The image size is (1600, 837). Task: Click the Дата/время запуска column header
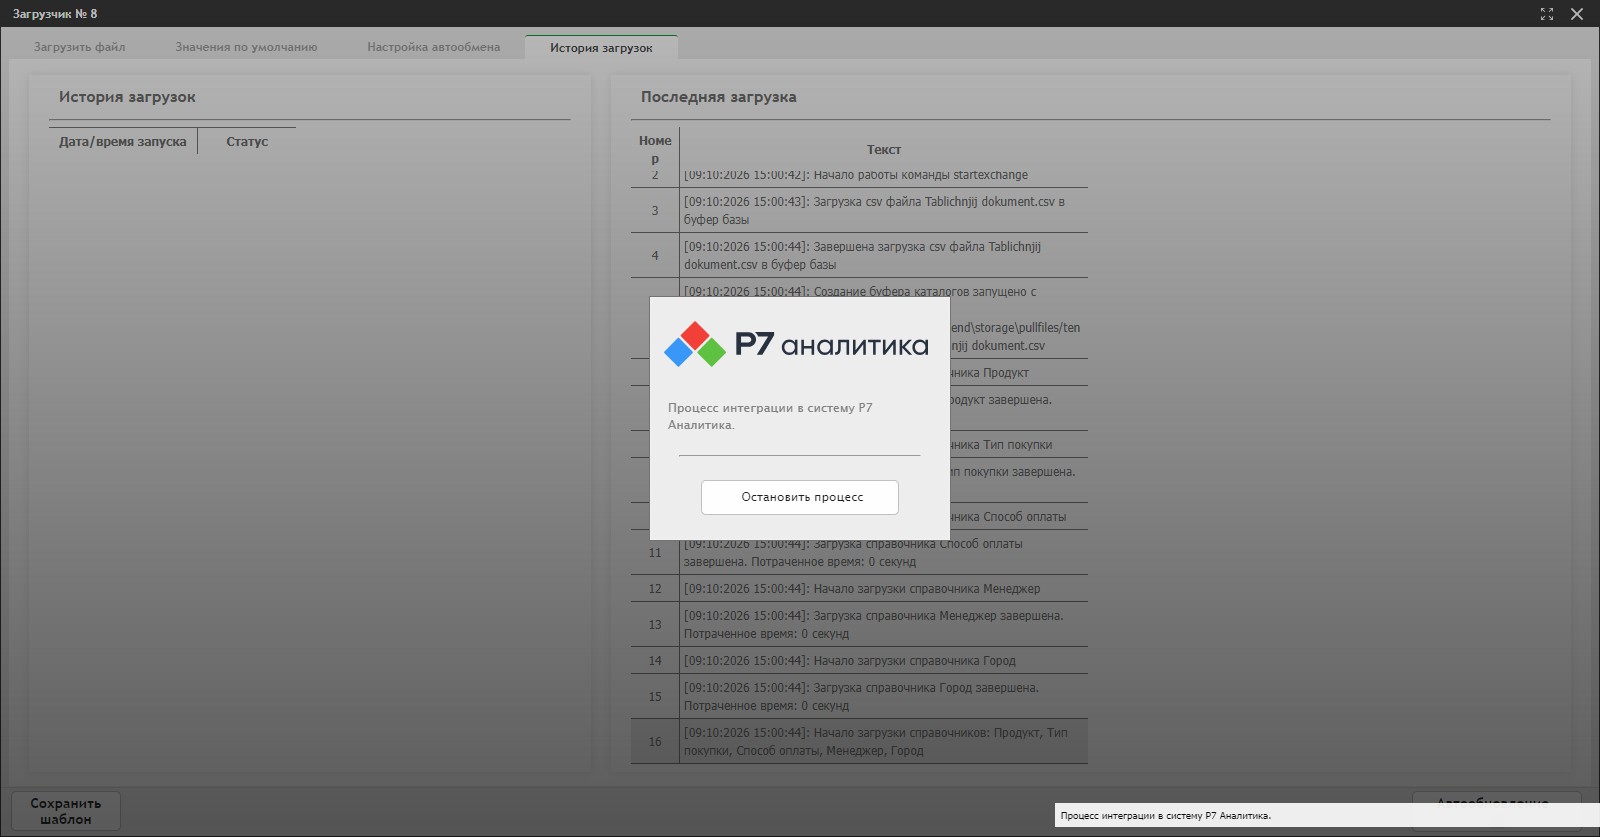(x=123, y=141)
